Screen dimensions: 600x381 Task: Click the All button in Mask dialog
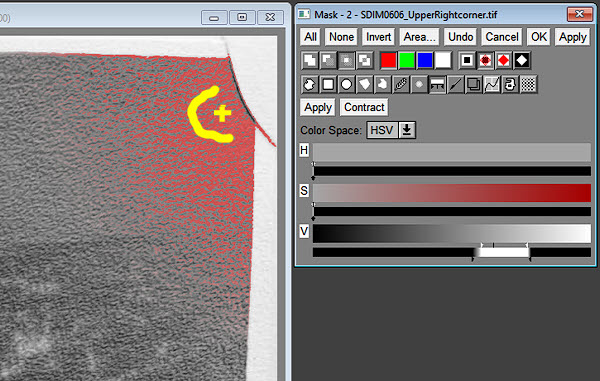click(x=311, y=37)
